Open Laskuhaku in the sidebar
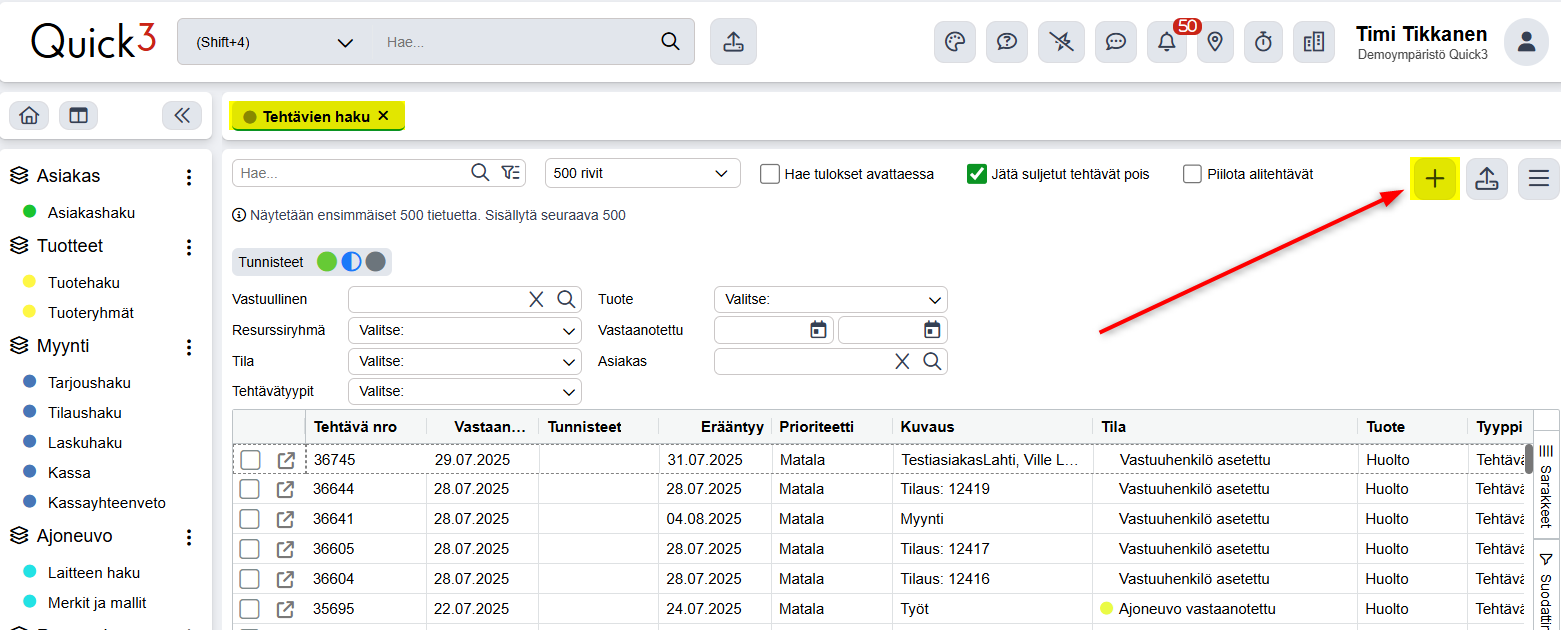This screenshot has height=630, width=1561. coord(85,442)
